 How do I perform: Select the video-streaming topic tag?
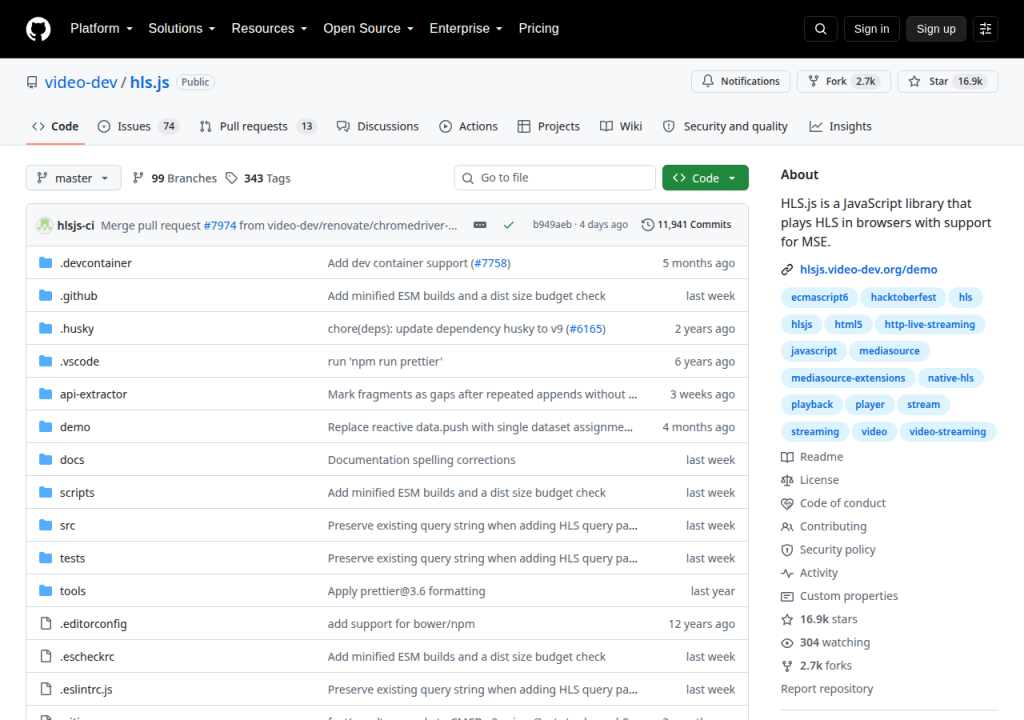(948, 432)
